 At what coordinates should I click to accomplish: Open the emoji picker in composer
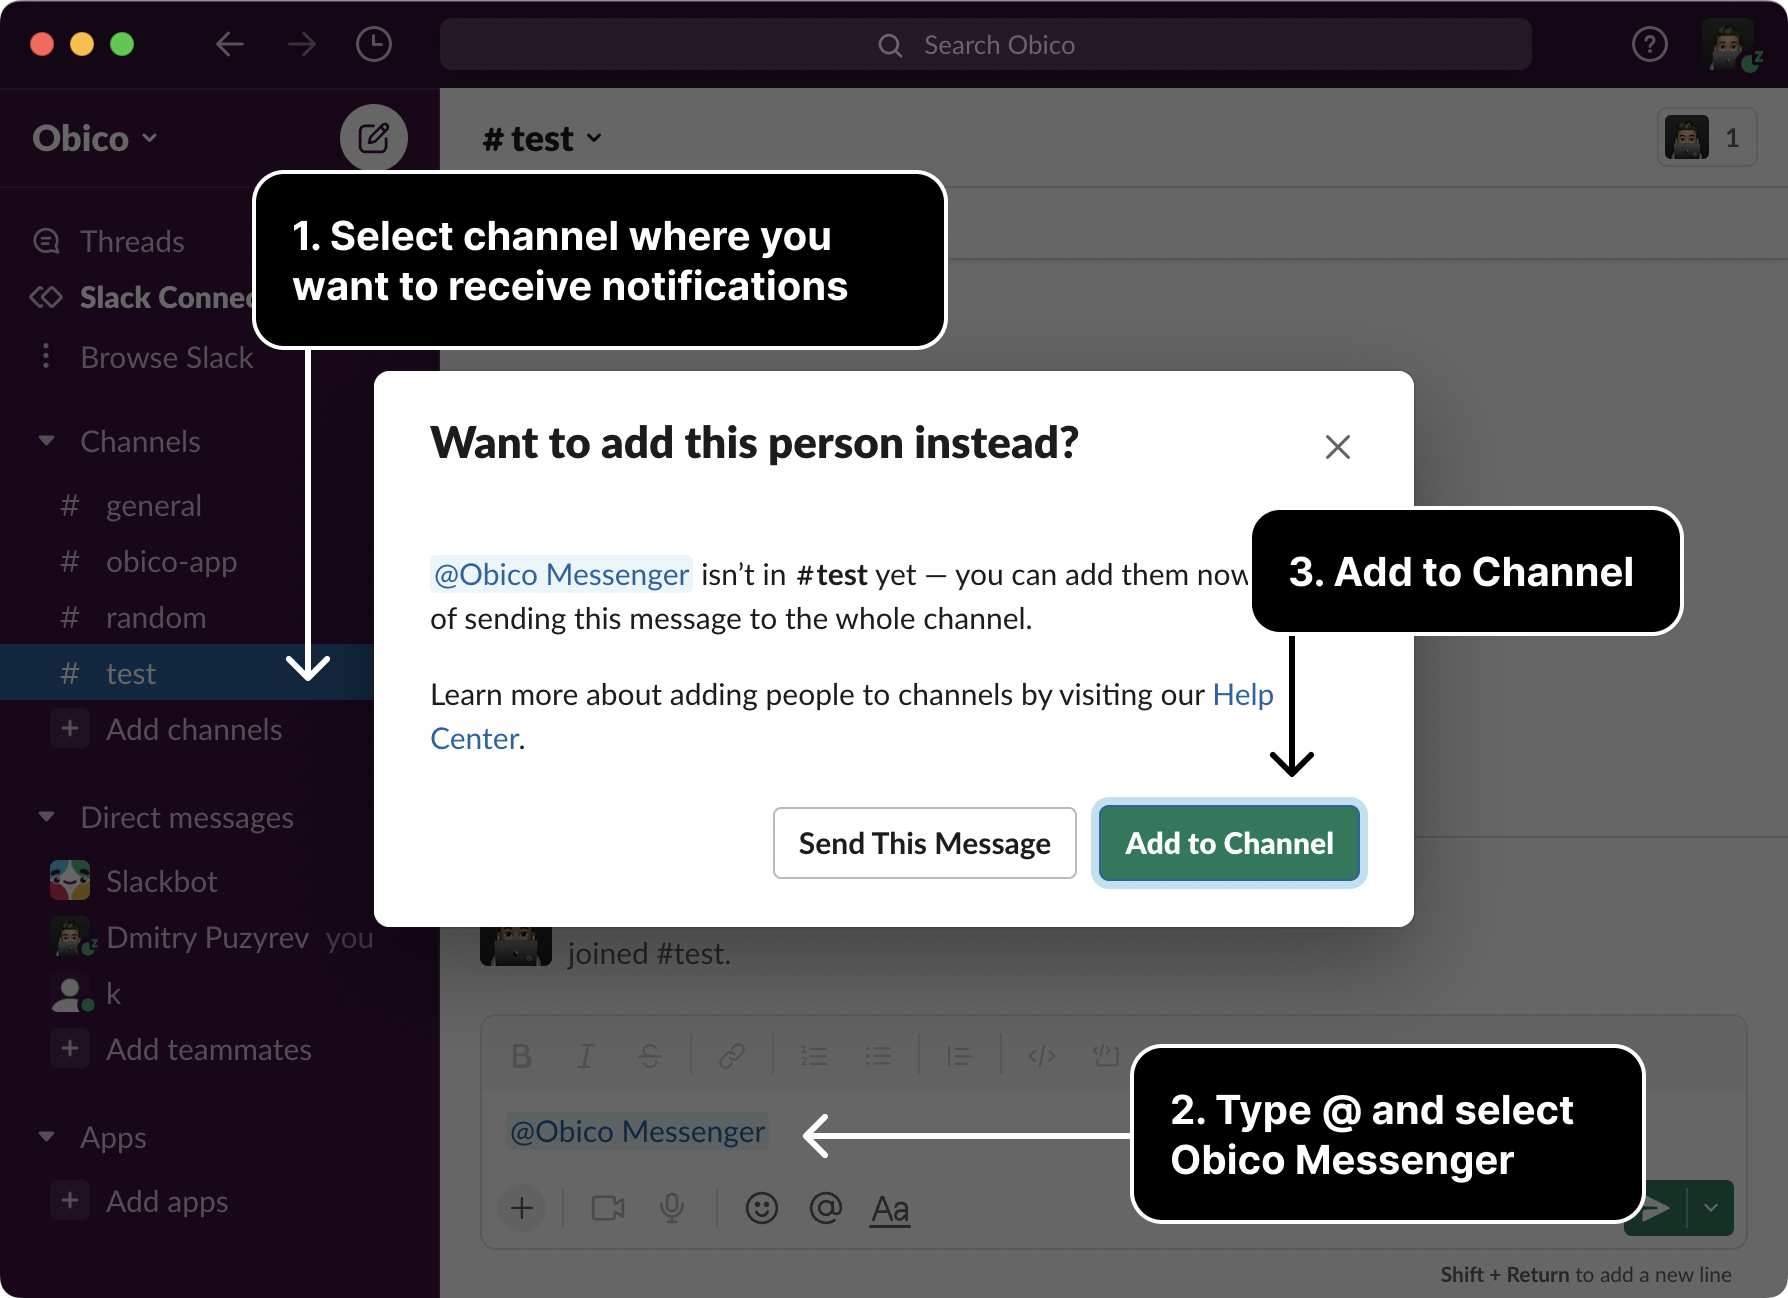point(761,1208)
